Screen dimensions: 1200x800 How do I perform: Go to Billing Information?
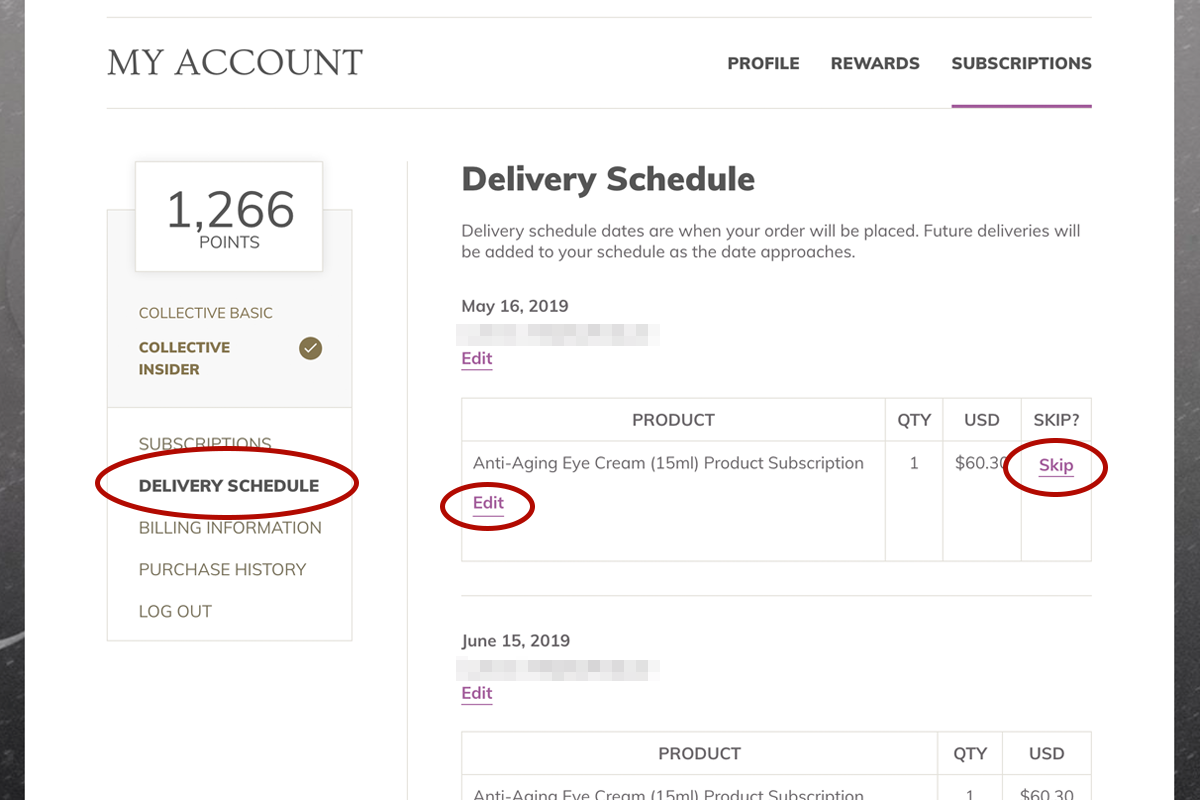point(230,528)
